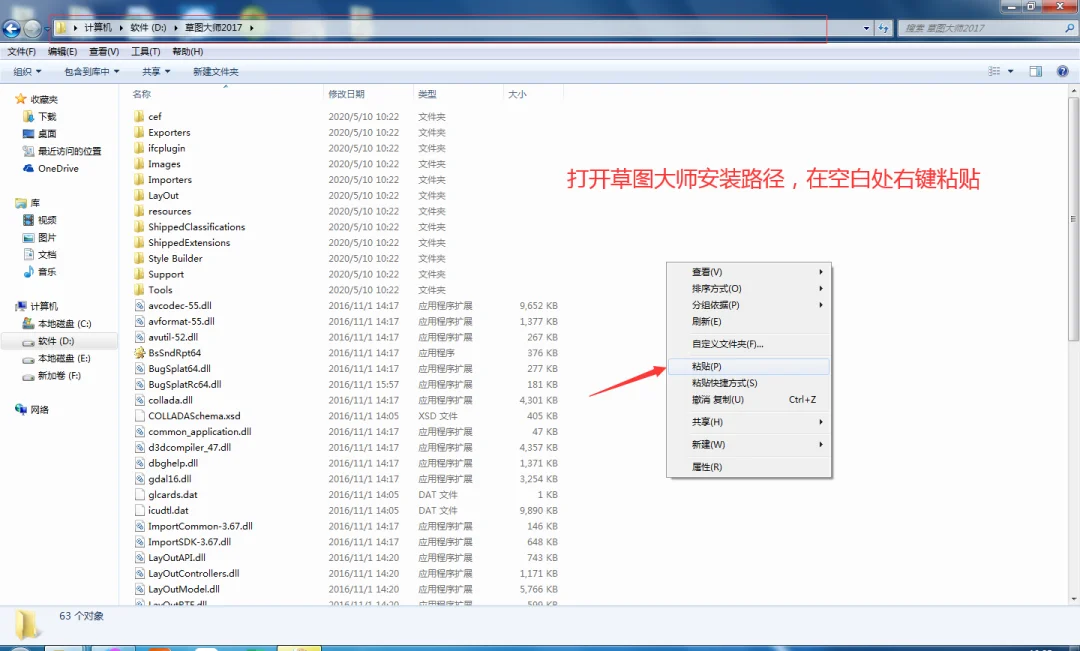Open the cef folder icon
1080x651 pixels.
[x=139, y=116]
